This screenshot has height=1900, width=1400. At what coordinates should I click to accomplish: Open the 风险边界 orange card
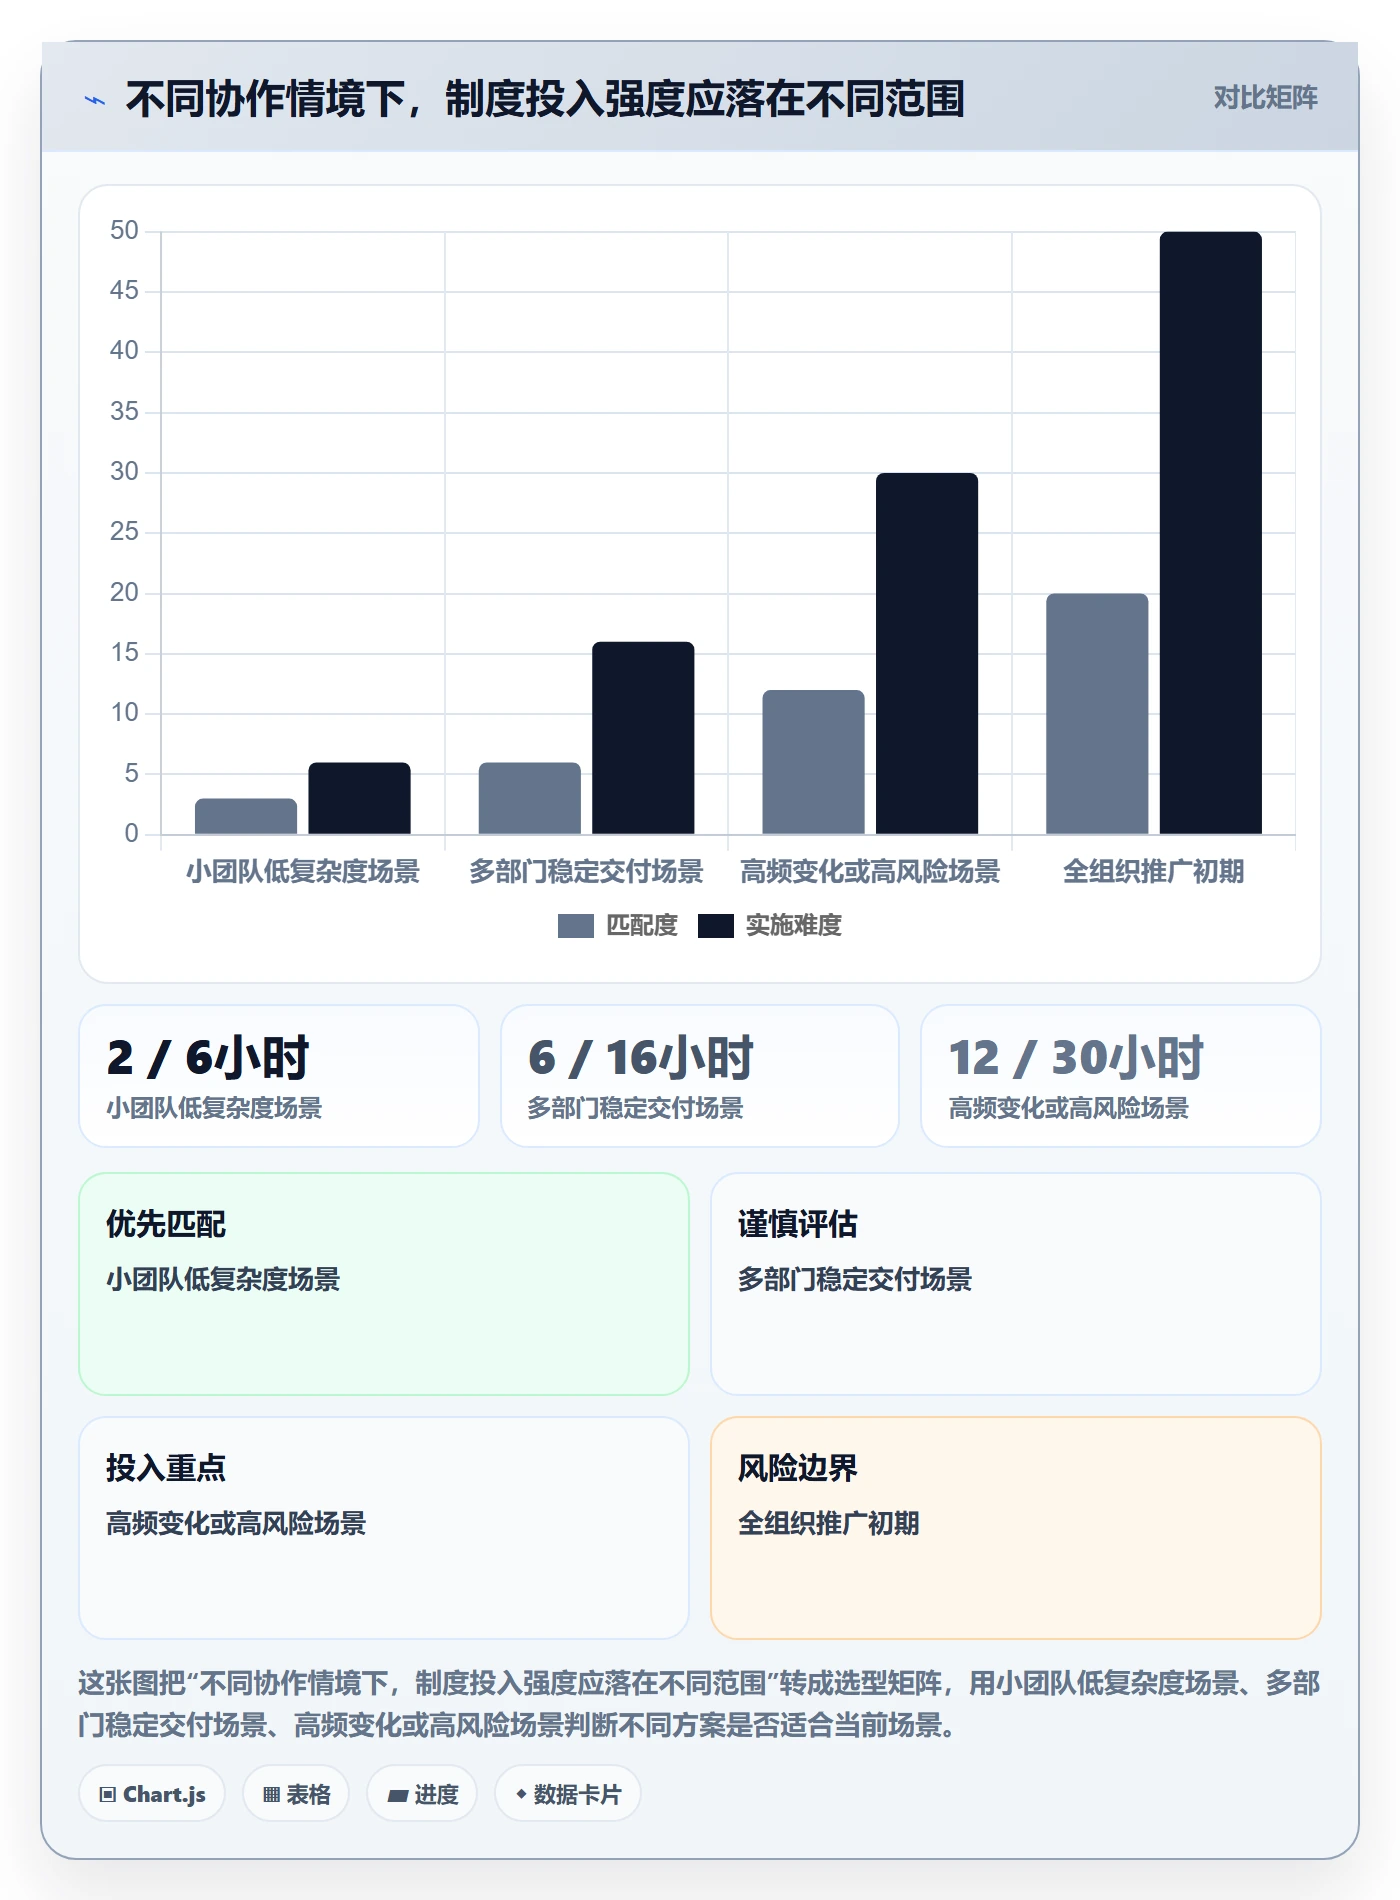[x=1016, y=1528]
